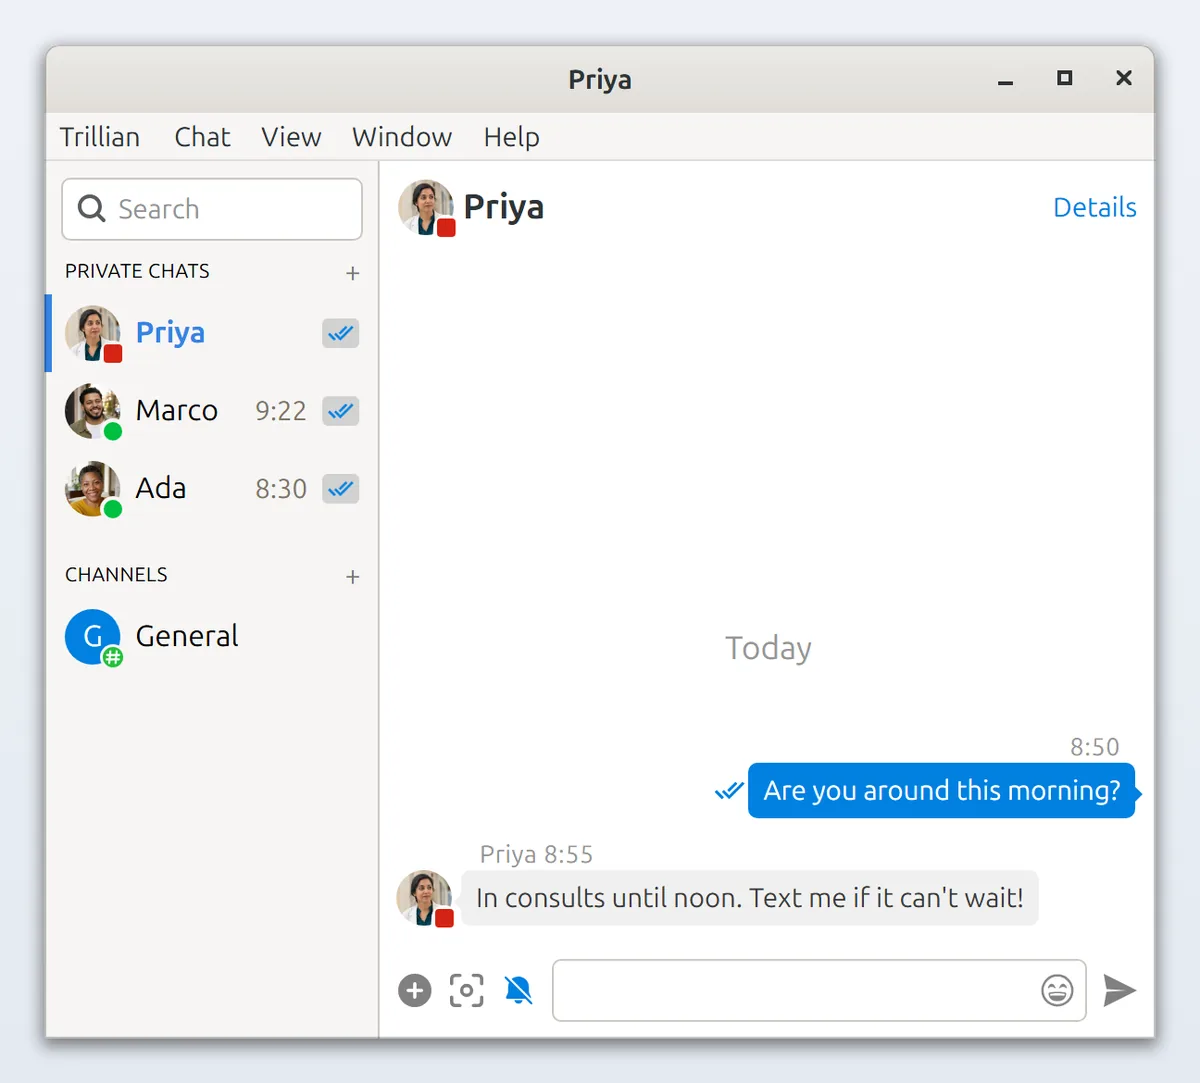1200x1083 pixels.
Task: Click the Today date separator
Action: point(768,648)
